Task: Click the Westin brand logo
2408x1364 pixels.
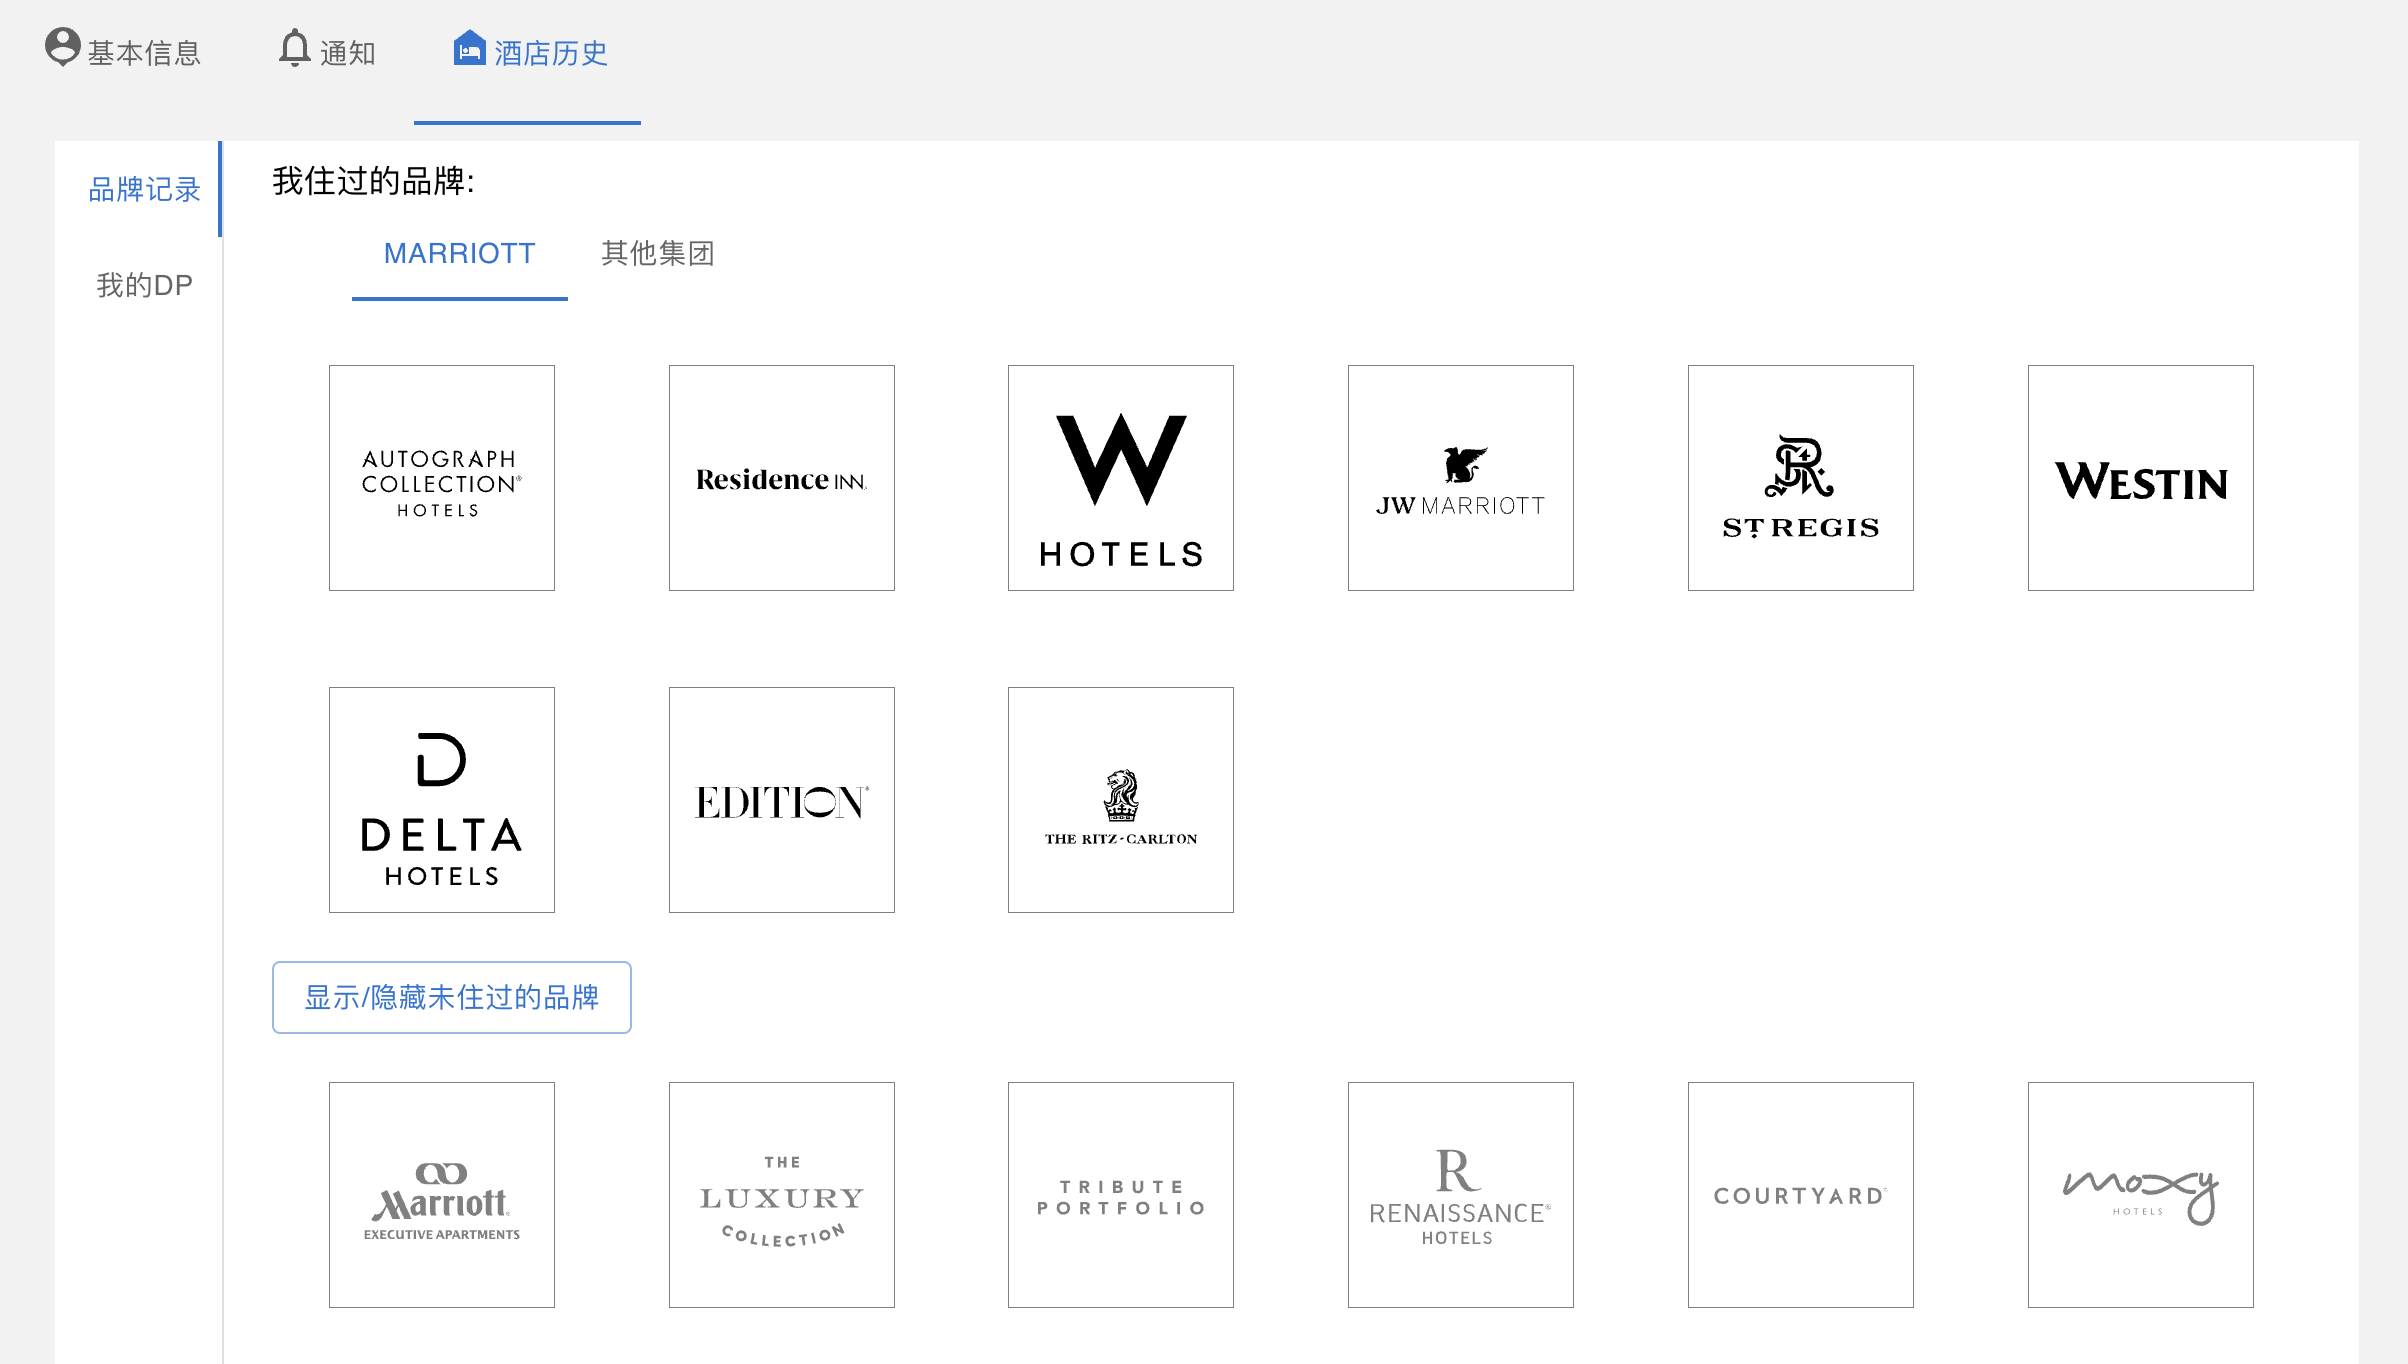Action: pos(2141,478)
